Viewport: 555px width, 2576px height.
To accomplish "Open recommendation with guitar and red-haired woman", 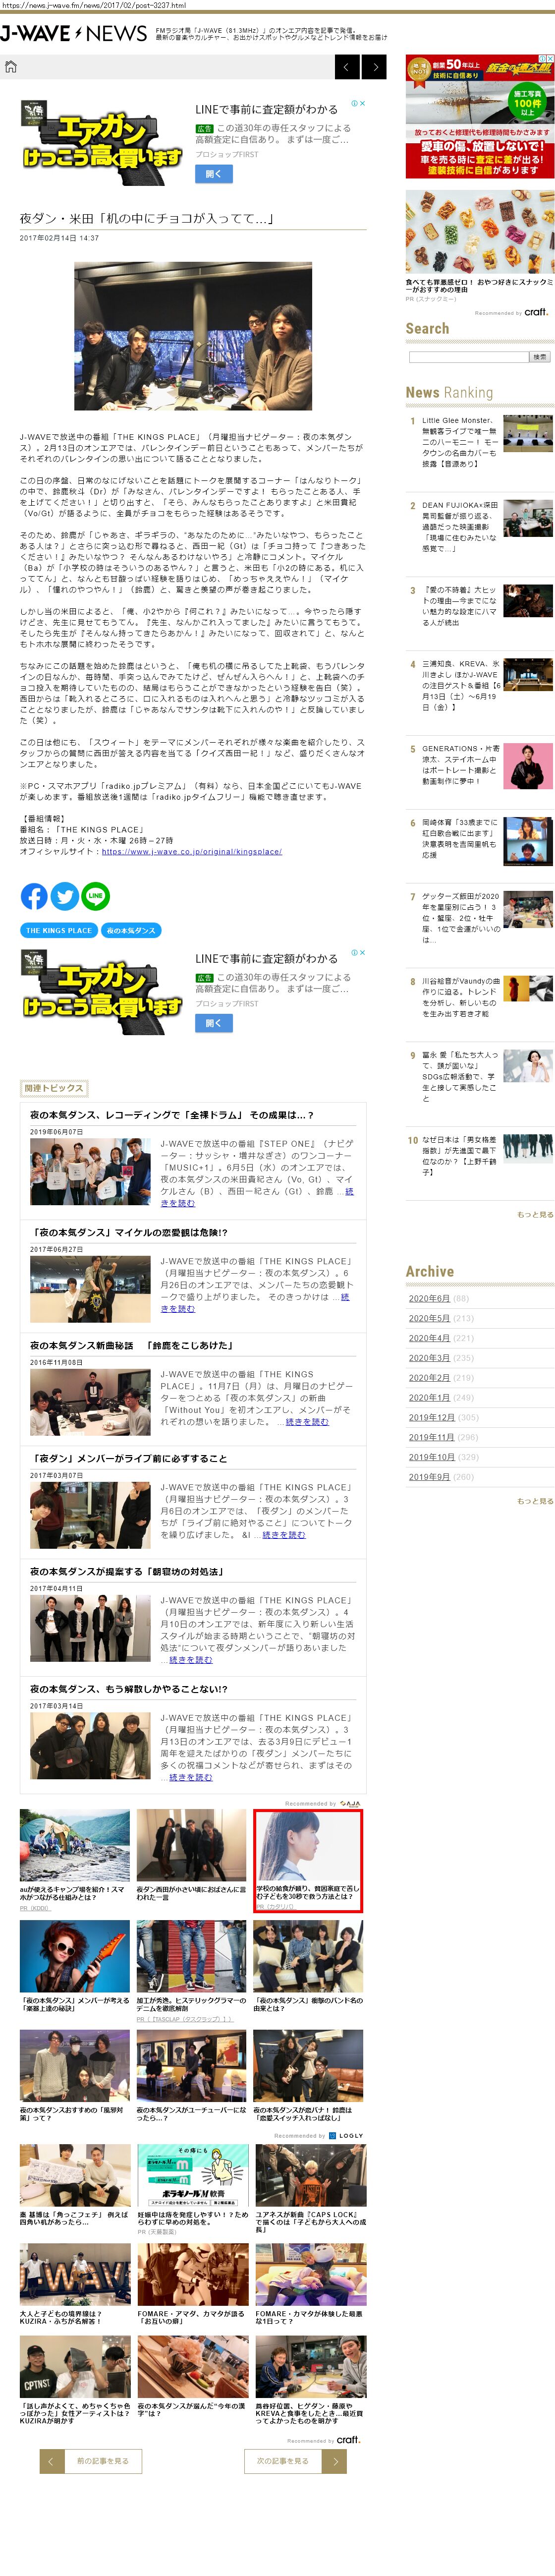I will point(74,1955).
